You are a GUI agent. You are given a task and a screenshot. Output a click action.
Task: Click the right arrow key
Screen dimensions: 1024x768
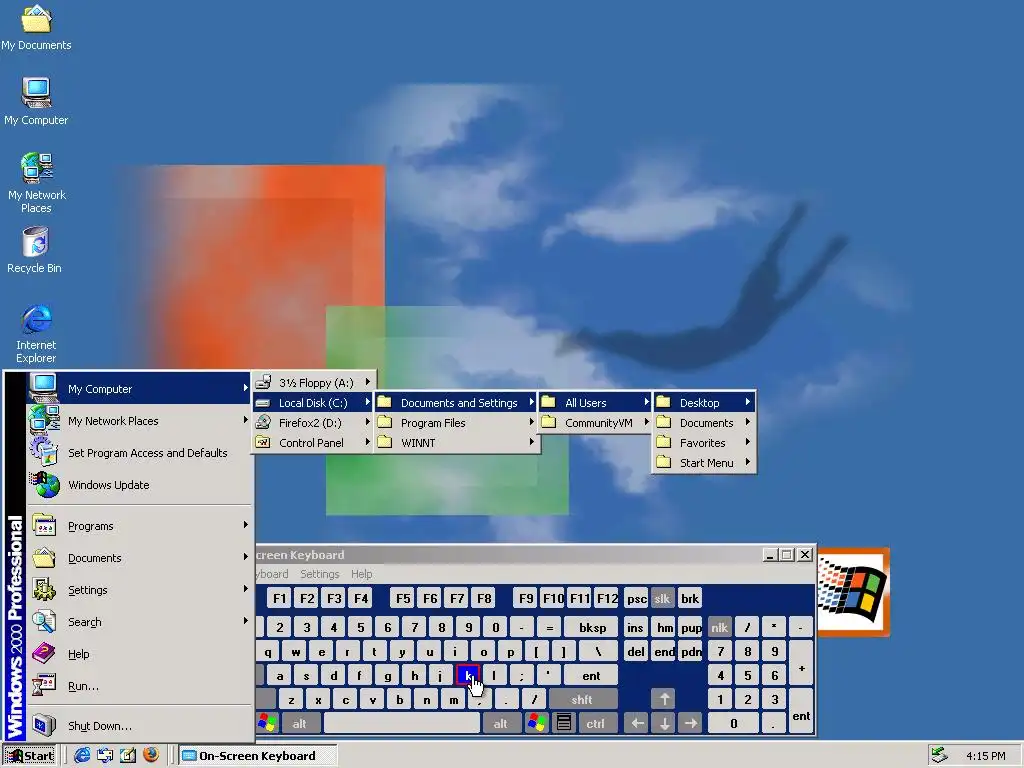(690, 724)
